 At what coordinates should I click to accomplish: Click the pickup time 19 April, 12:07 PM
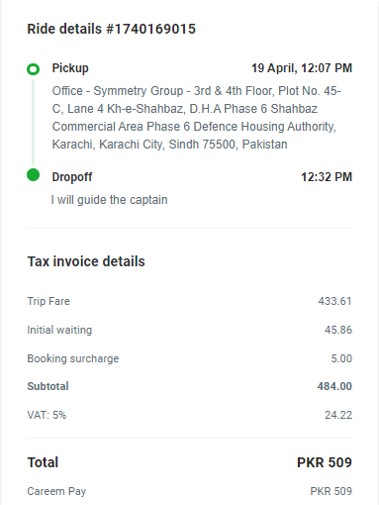[x=301, y=68]
